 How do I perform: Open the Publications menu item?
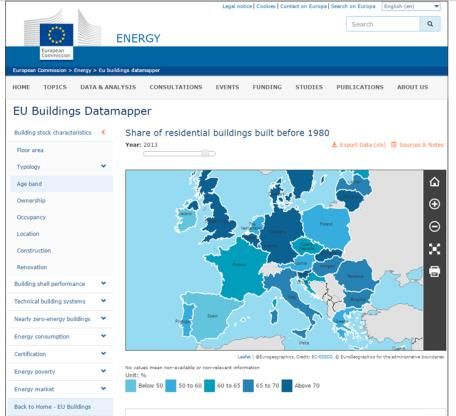[360, 87]
